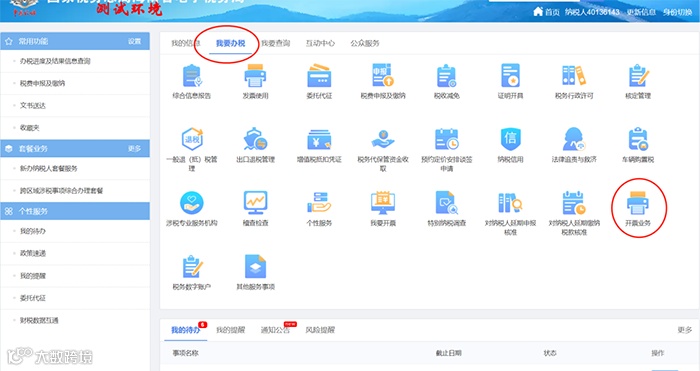Open the 对纳税人延期缴纳税款核准 icon
The width and height of the screenshot is (700, 371).
click(574, 203)
